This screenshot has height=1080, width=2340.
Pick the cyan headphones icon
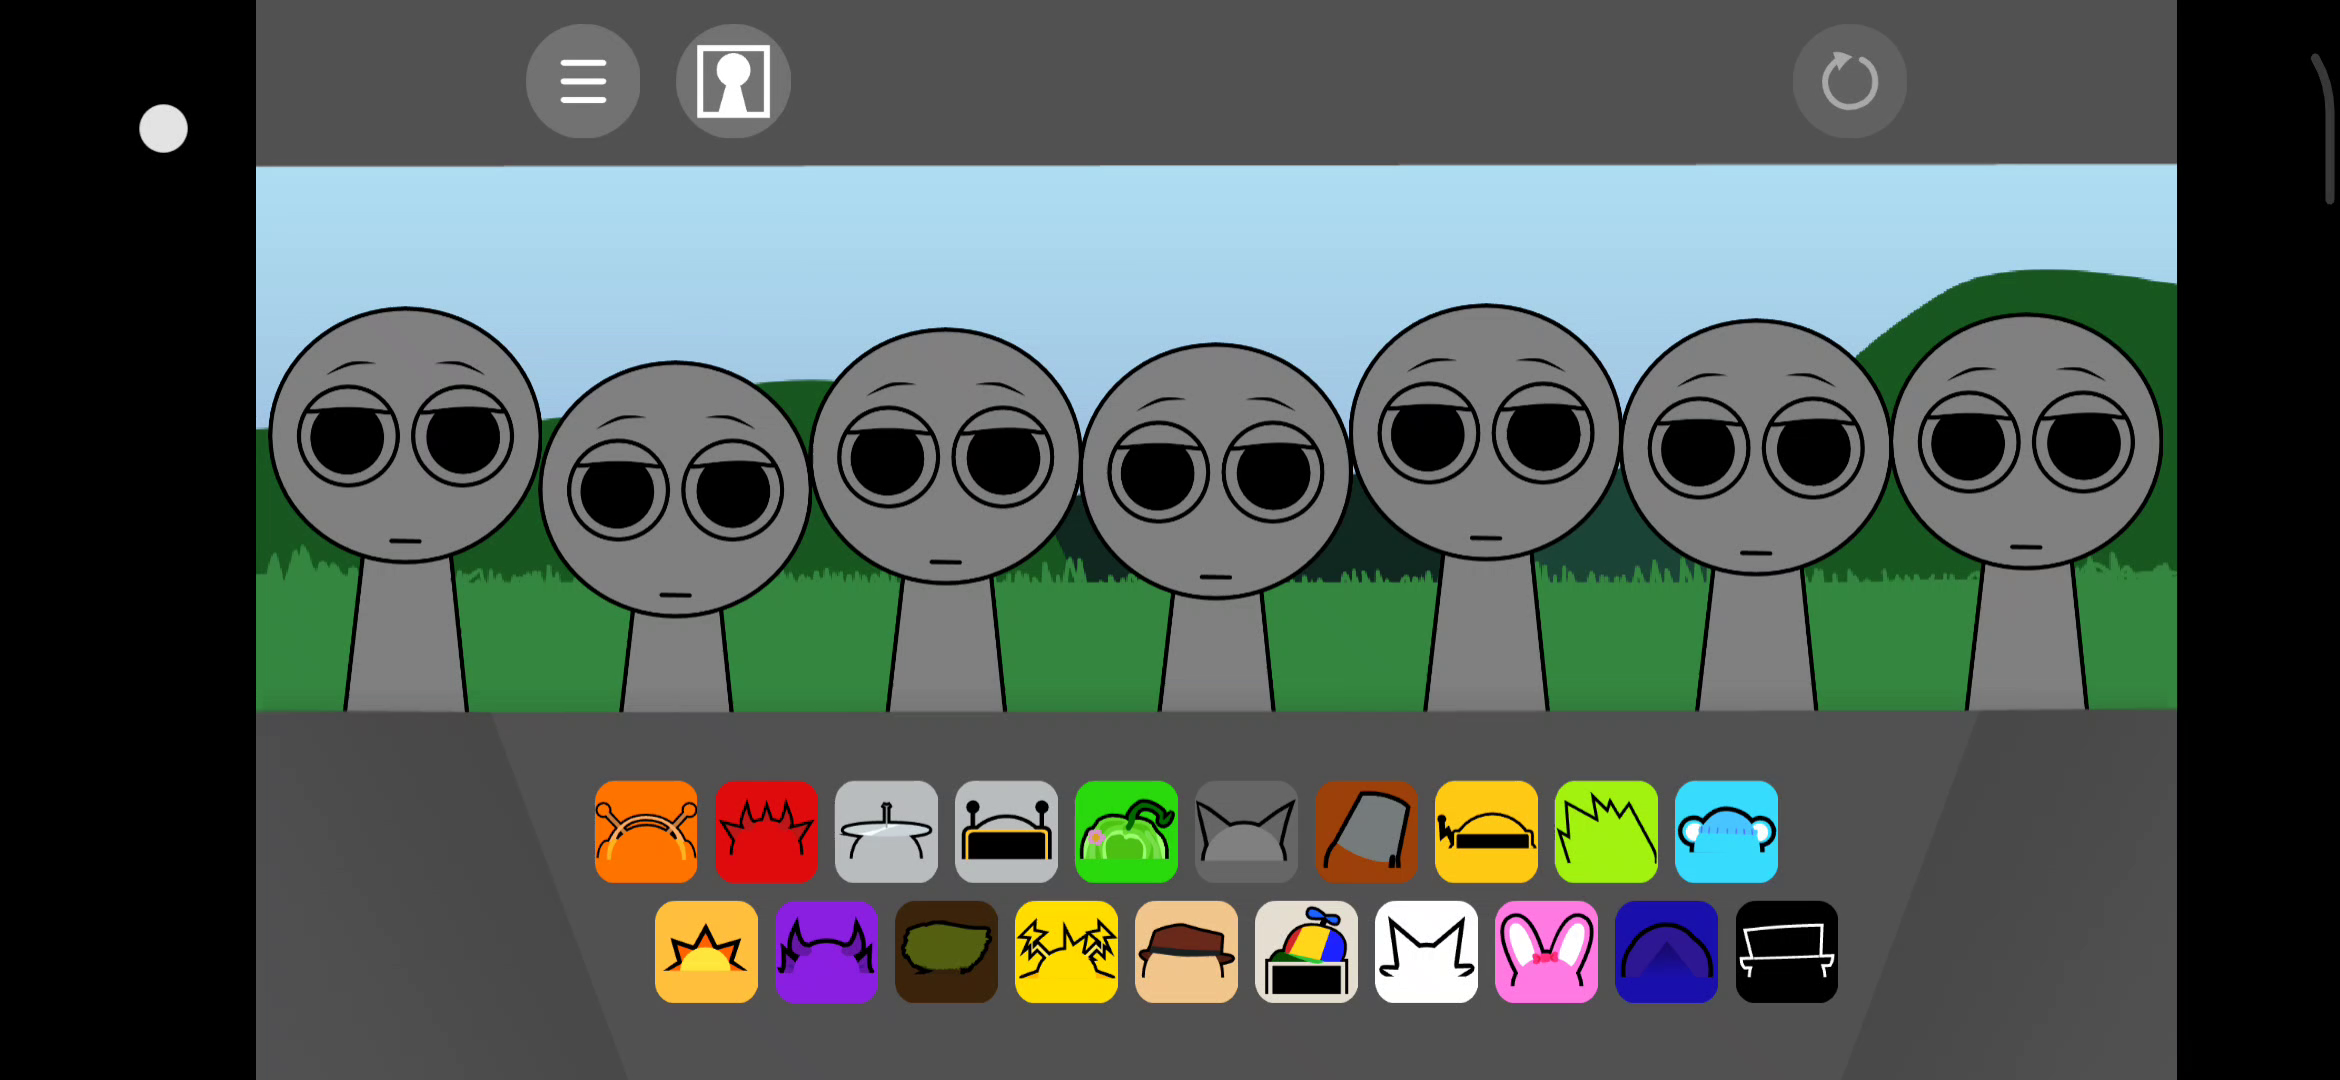[x=1726, y=832]
